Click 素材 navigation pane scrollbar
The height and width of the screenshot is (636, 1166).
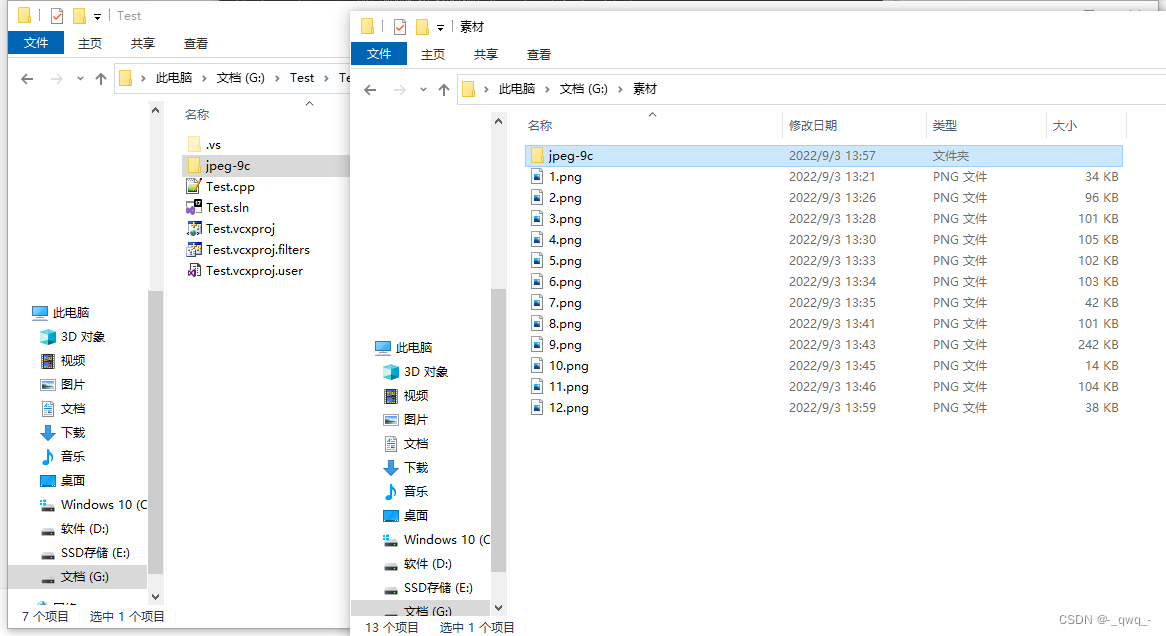[498, 430]
